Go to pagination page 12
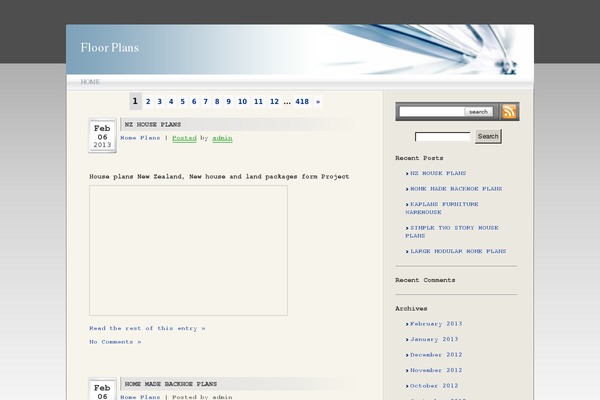600x400 pixels. 274,101
